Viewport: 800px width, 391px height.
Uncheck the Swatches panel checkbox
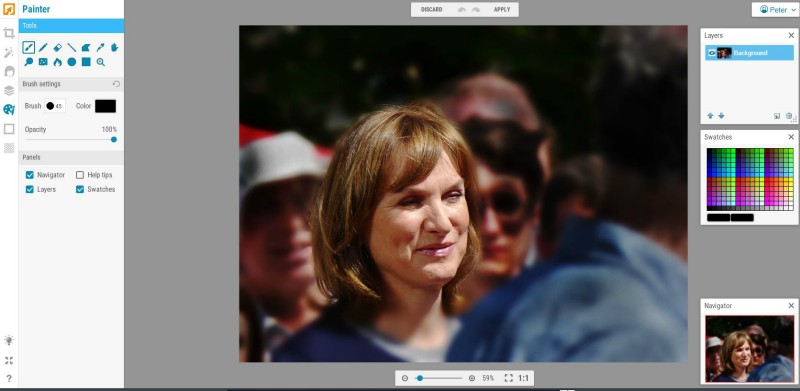pyautogui.click(x=80, y=189)
